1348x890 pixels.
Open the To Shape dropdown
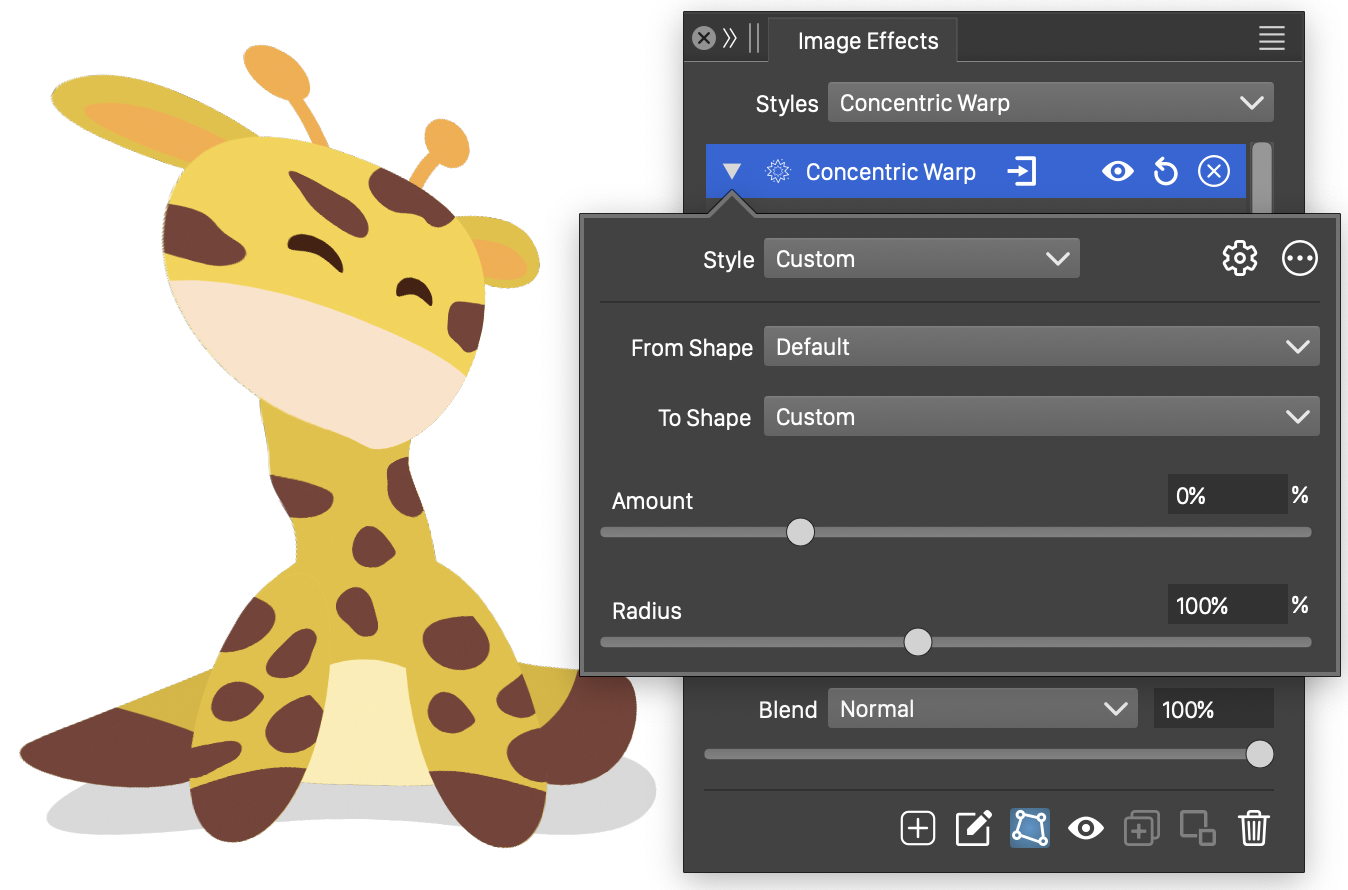[x=1041, y=417]
